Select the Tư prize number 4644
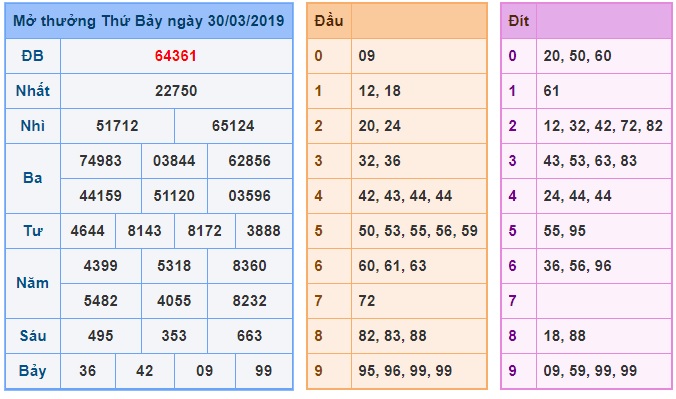 click(x=88, y=230)
